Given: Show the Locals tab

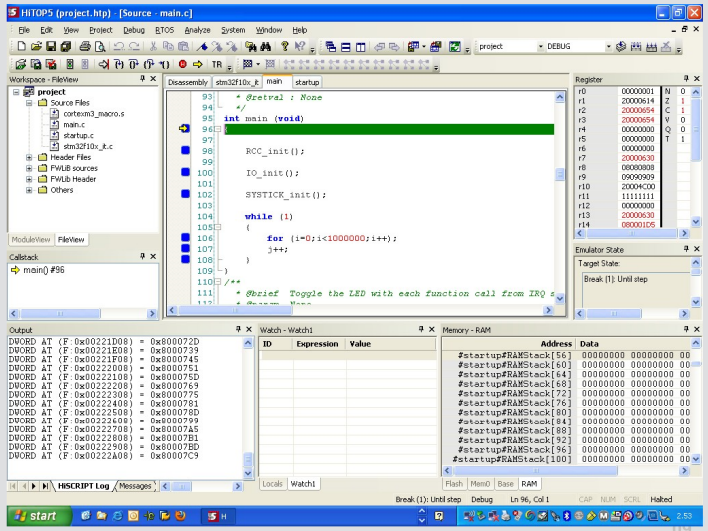Looking at the screenshot, I should click(x=272, y=484).
